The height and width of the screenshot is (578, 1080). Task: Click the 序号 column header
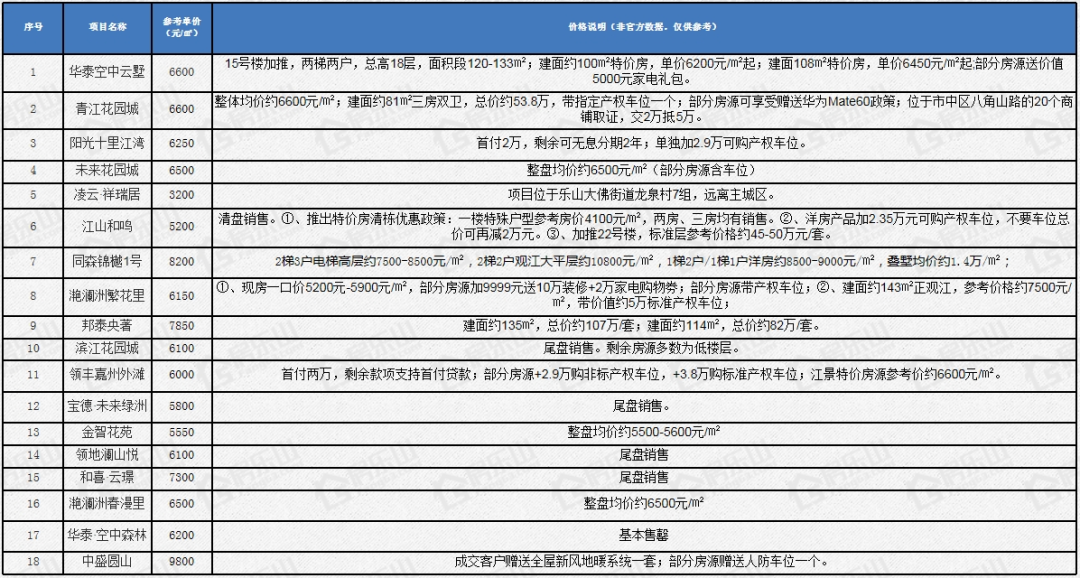32,28
